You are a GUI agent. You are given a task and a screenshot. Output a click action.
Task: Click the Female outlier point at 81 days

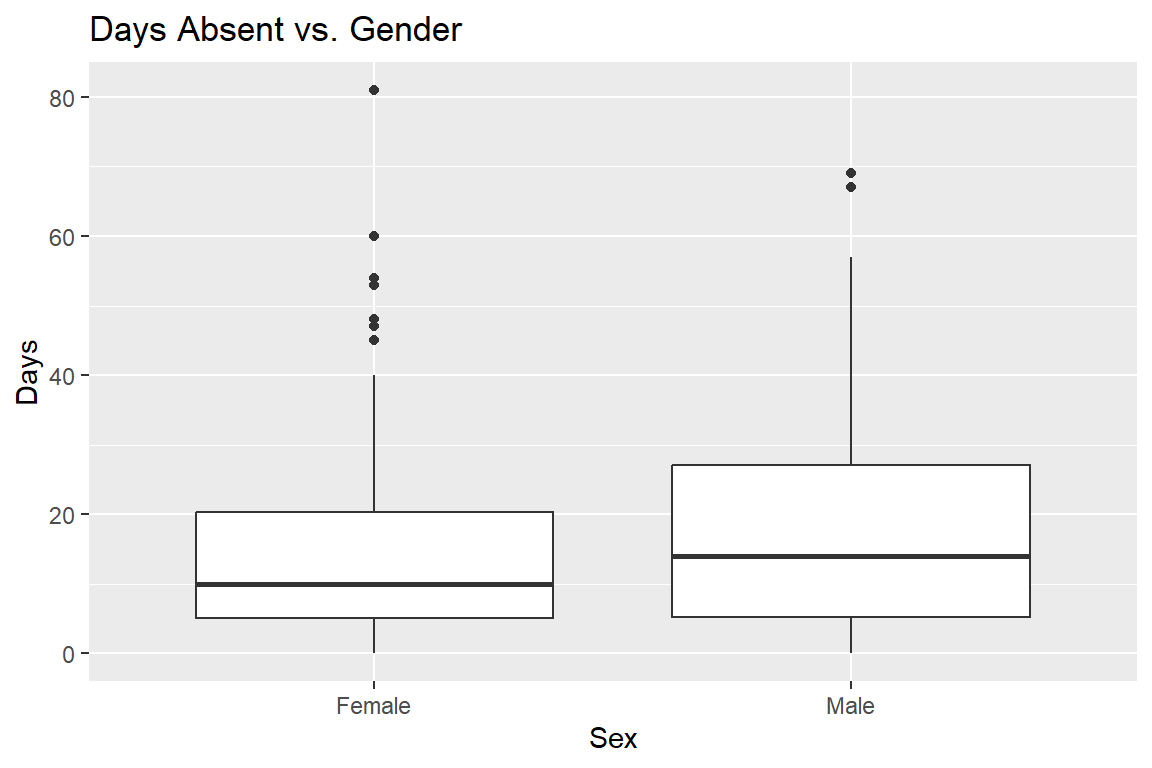(x=374, y=90)
